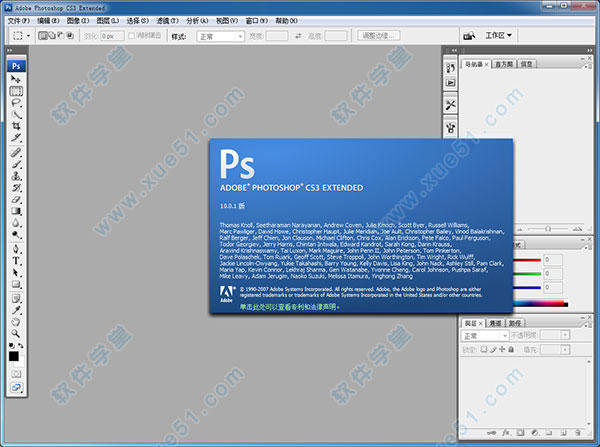Image resolution: width=600 pixels, height=447 pixels.
Task: Choose New selection mode in options bar
Action: (43, 36)
